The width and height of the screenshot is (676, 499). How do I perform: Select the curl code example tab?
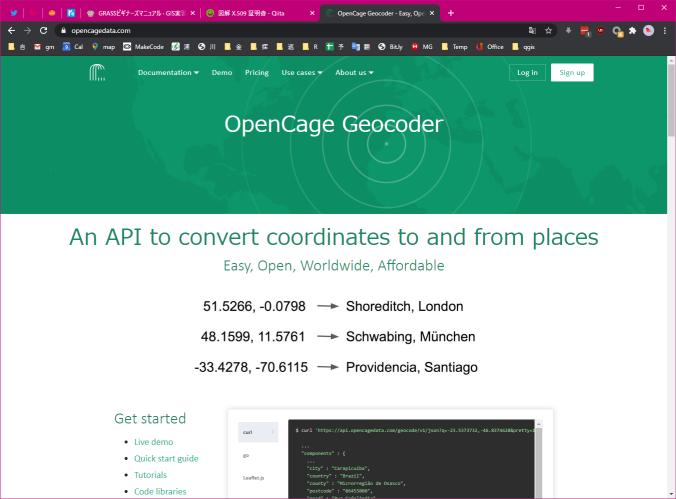point(249,432)
